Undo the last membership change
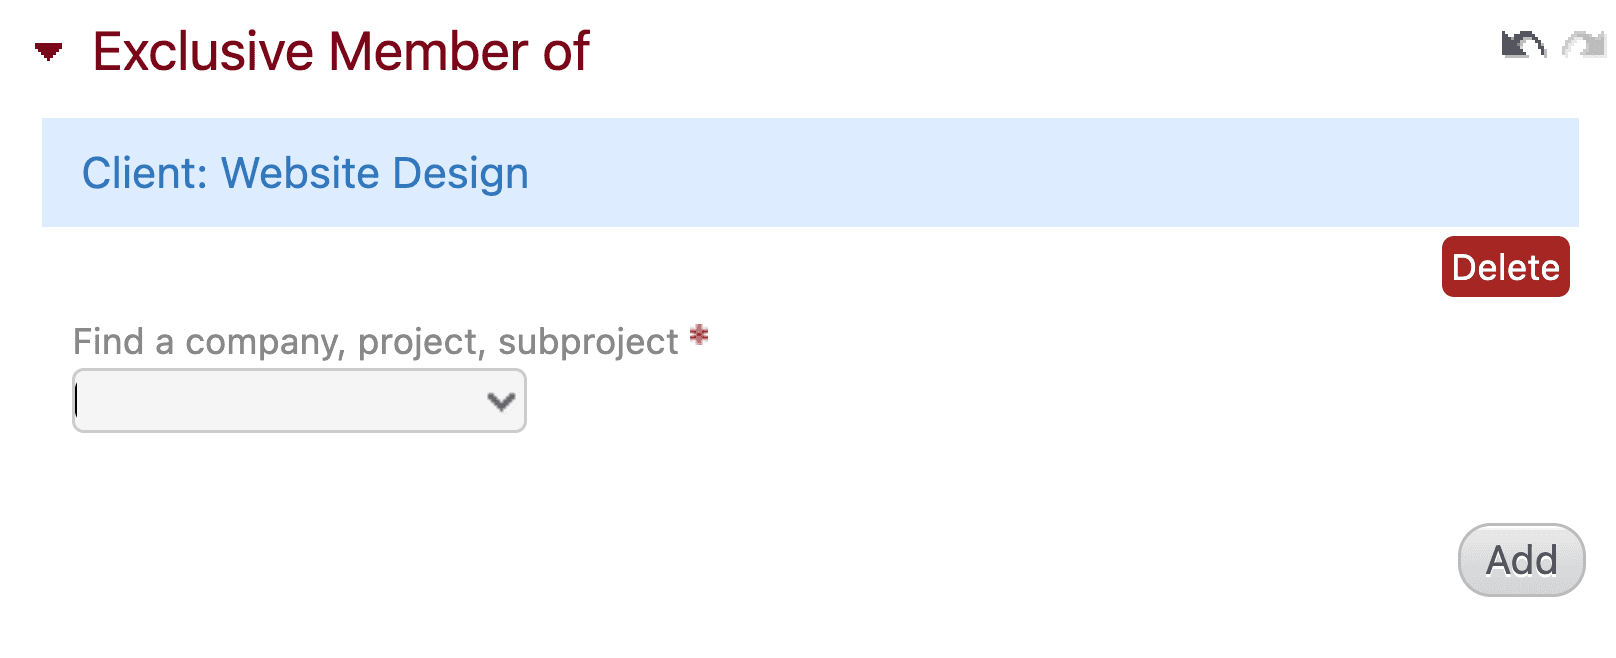The image size is (1616, 658). (1522, 45)
